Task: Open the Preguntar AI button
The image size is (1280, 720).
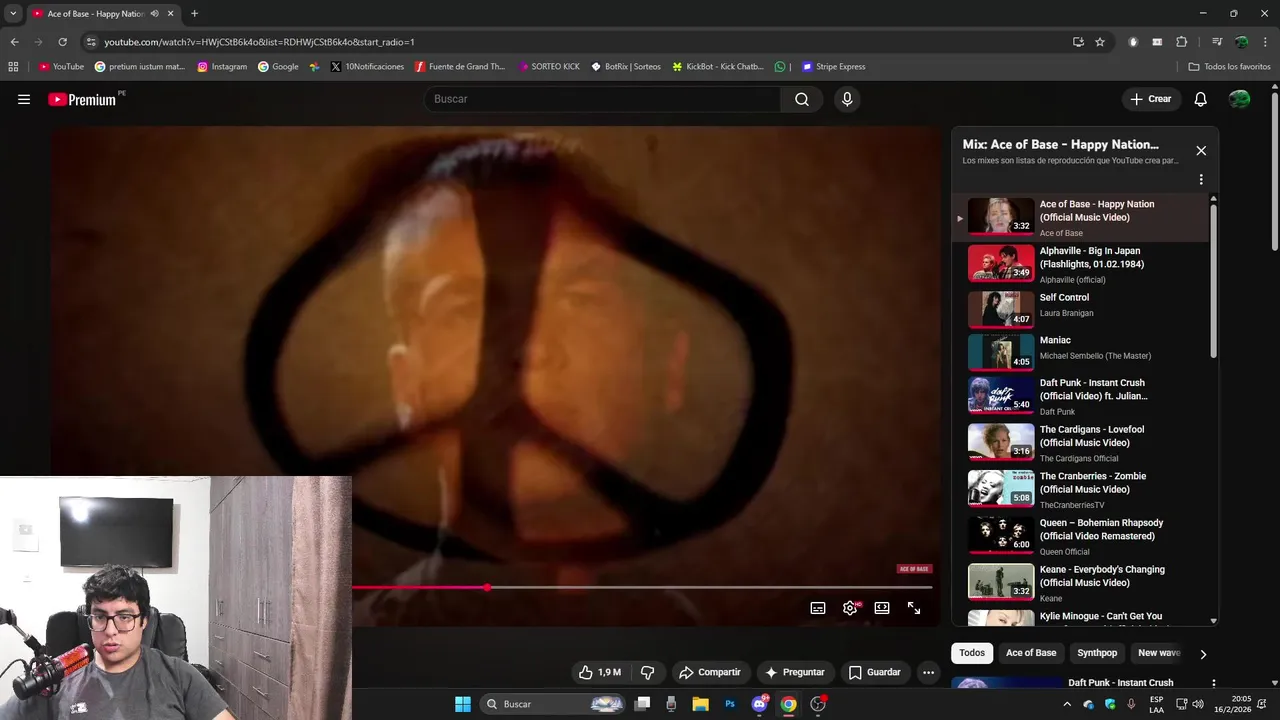Action: [x=795, y=672]
